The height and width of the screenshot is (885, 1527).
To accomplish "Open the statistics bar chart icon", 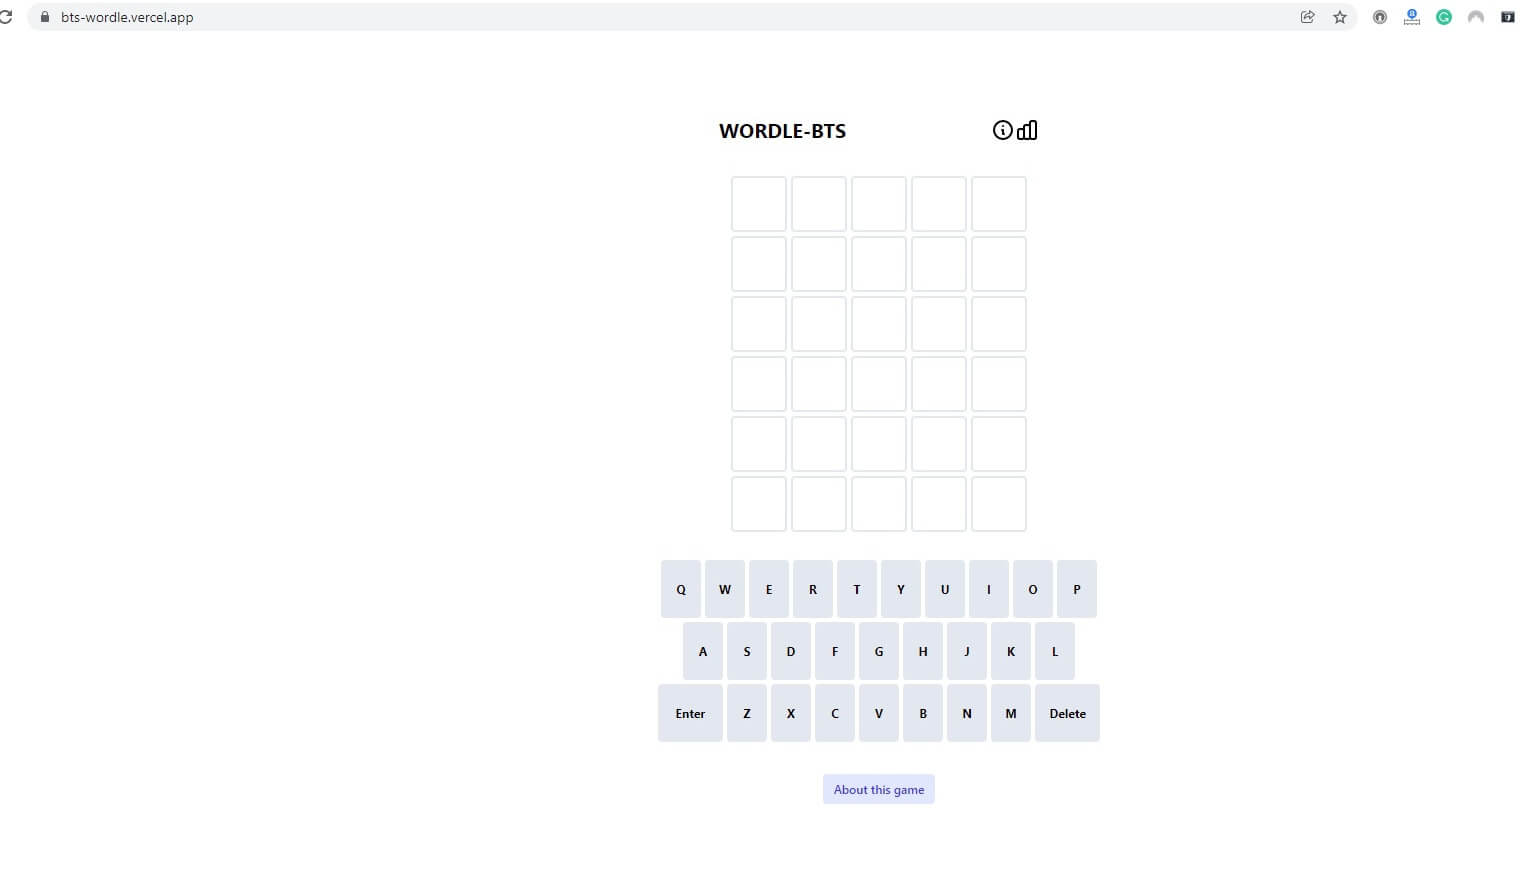I will 1027,130.
